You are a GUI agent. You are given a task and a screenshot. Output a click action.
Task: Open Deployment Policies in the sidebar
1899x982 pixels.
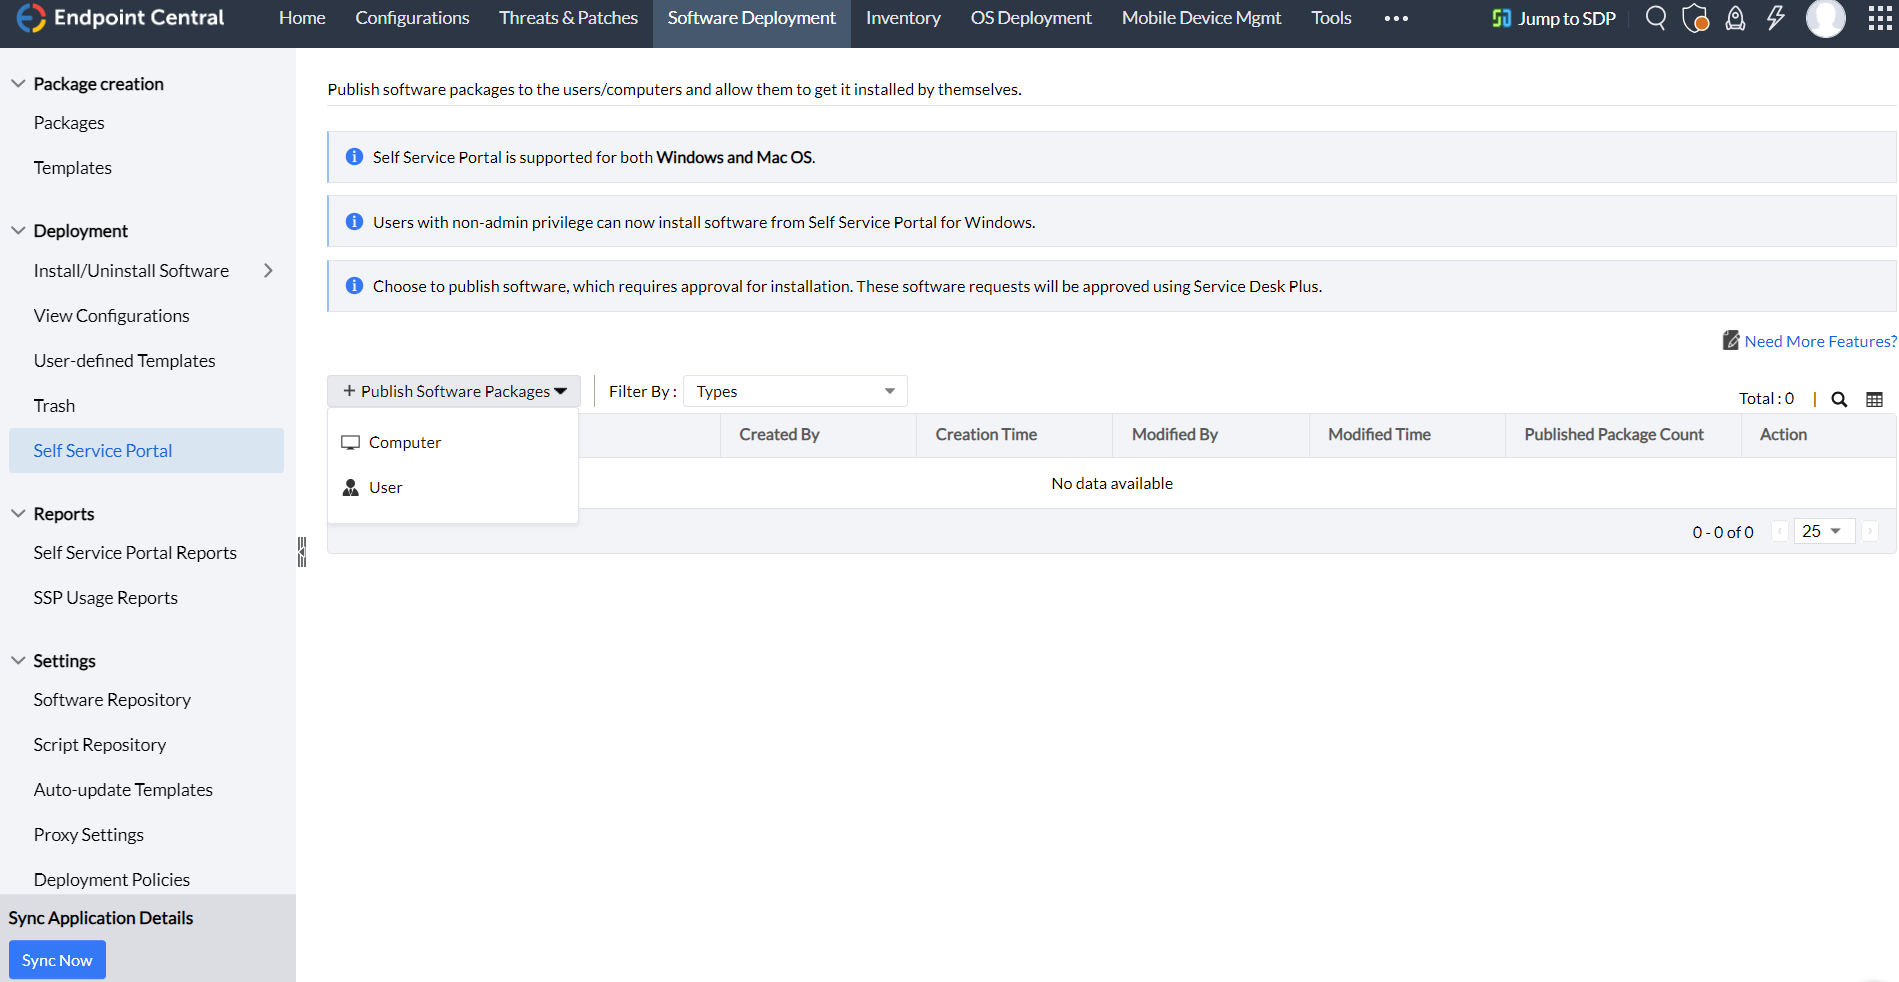[x=112, y=880]
